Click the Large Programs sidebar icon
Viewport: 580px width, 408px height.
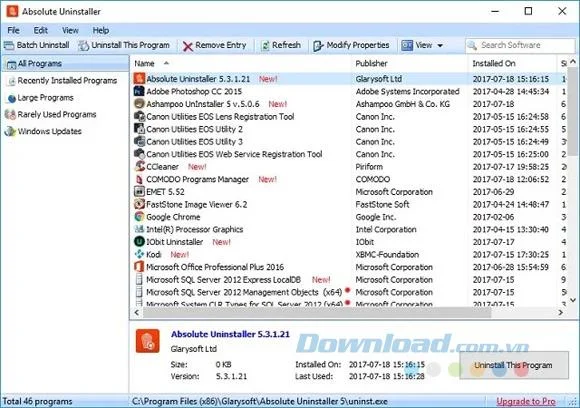tap(11, 98)
